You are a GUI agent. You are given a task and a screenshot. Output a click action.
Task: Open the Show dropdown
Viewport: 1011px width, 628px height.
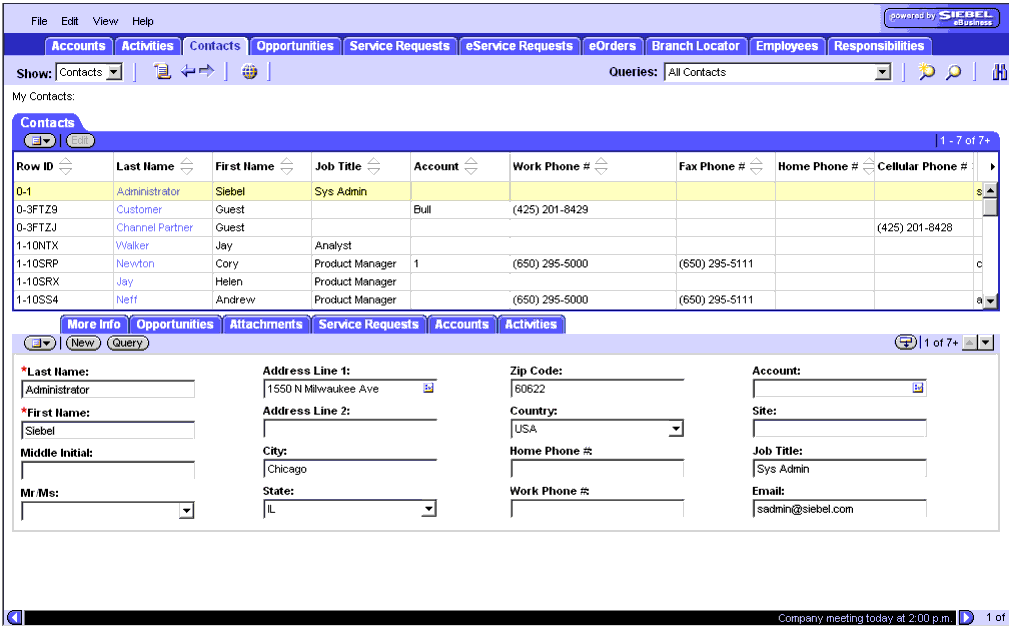114,72
